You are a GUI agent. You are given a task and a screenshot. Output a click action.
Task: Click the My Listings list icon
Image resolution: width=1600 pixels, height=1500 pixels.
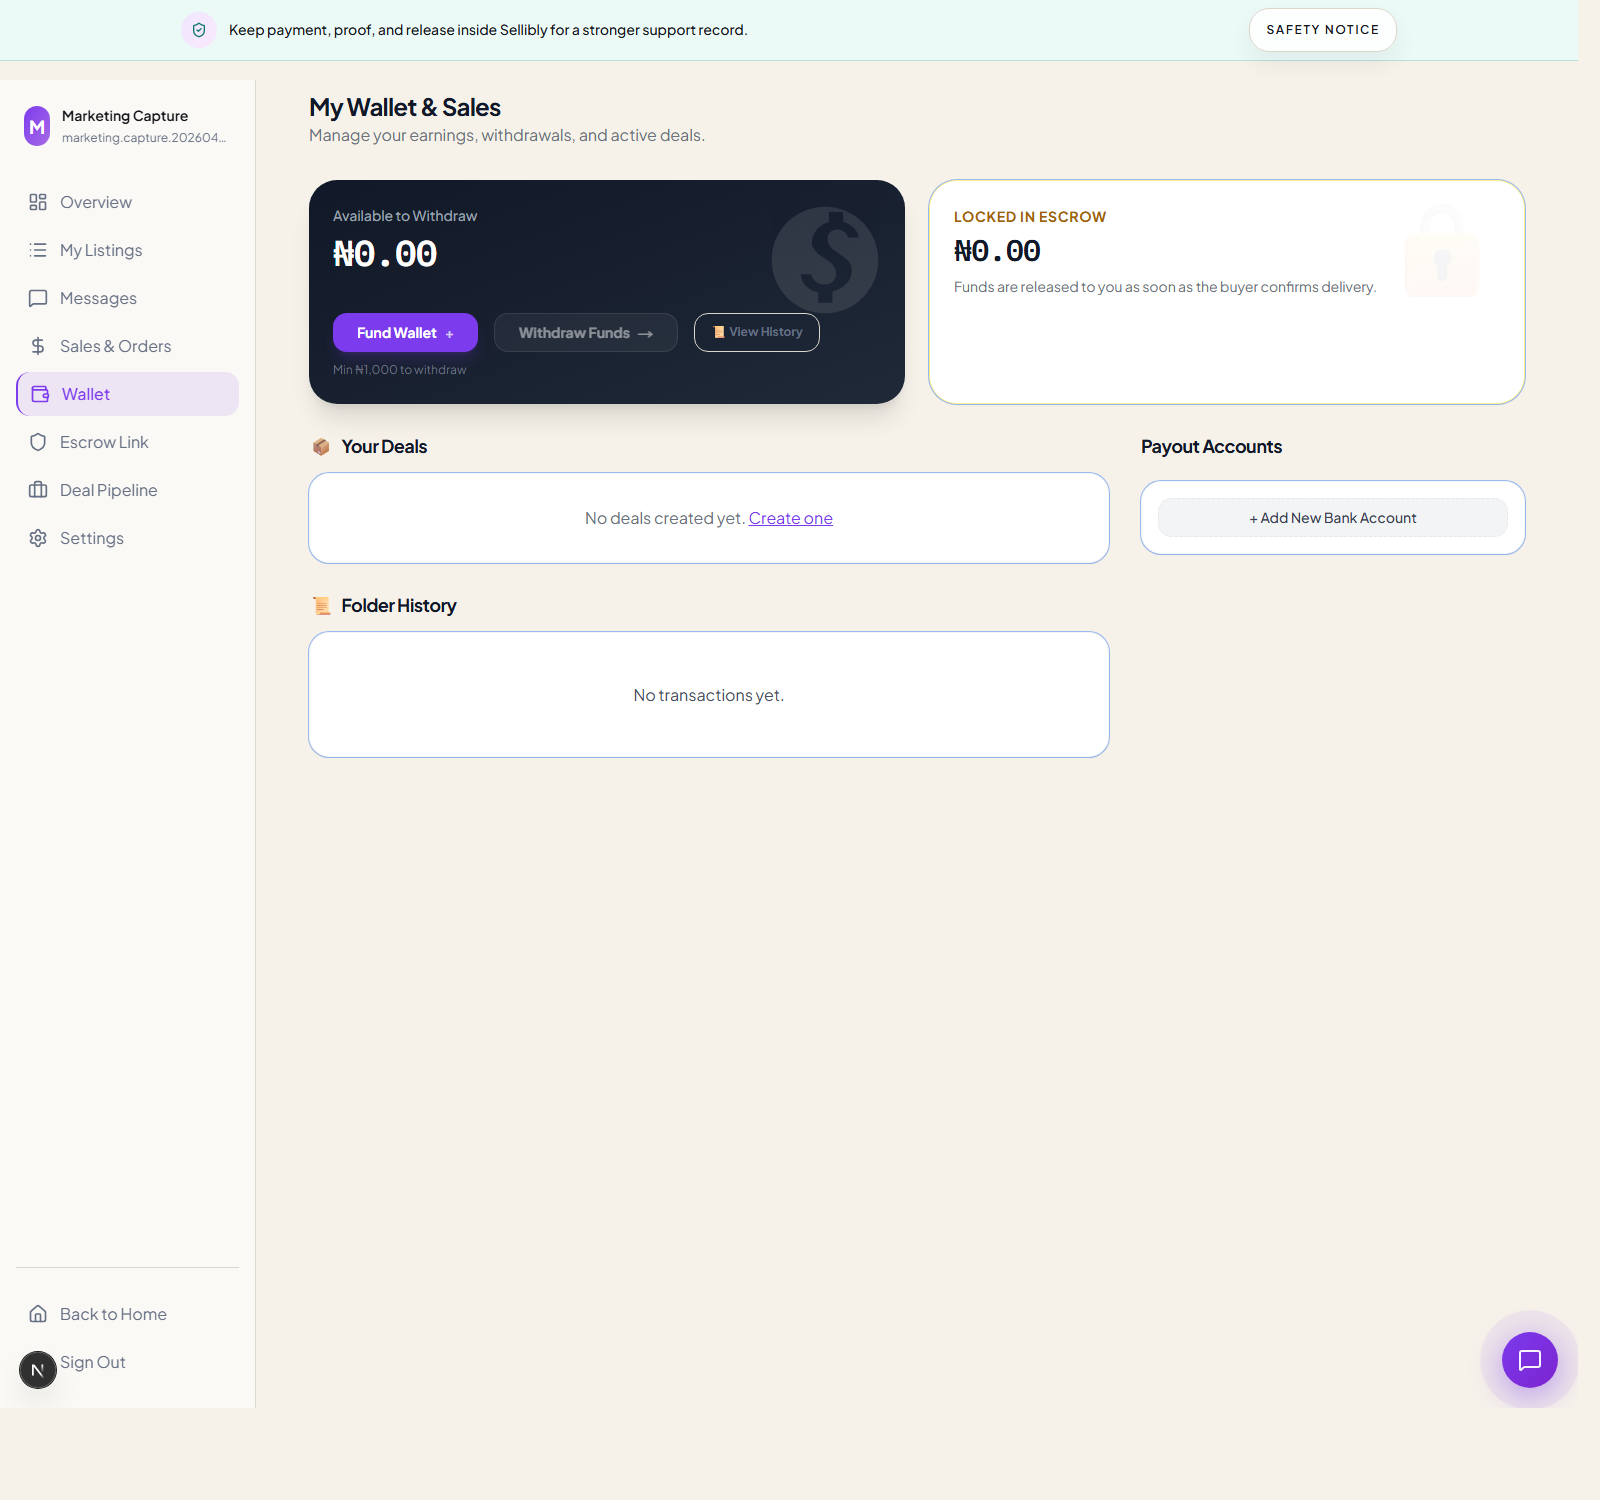click(x=38, y=250)
